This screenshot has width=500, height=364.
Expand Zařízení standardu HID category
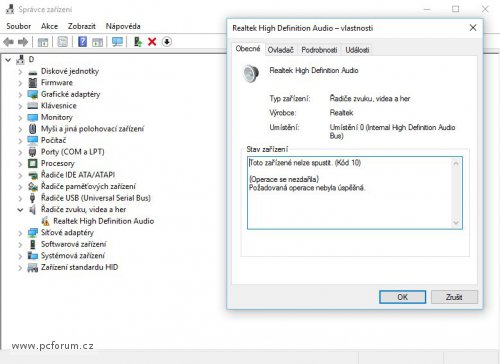pos(20,268)
